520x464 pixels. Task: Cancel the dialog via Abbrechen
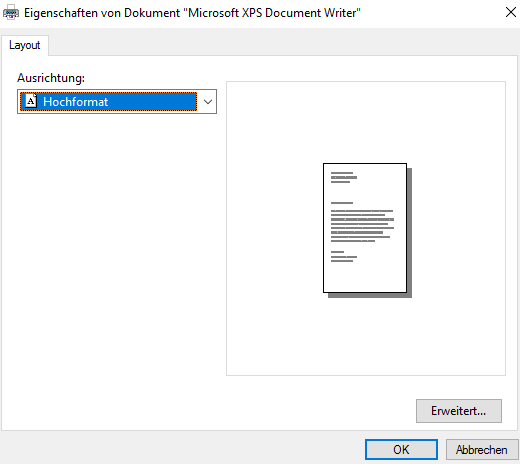tap(482, 450)
